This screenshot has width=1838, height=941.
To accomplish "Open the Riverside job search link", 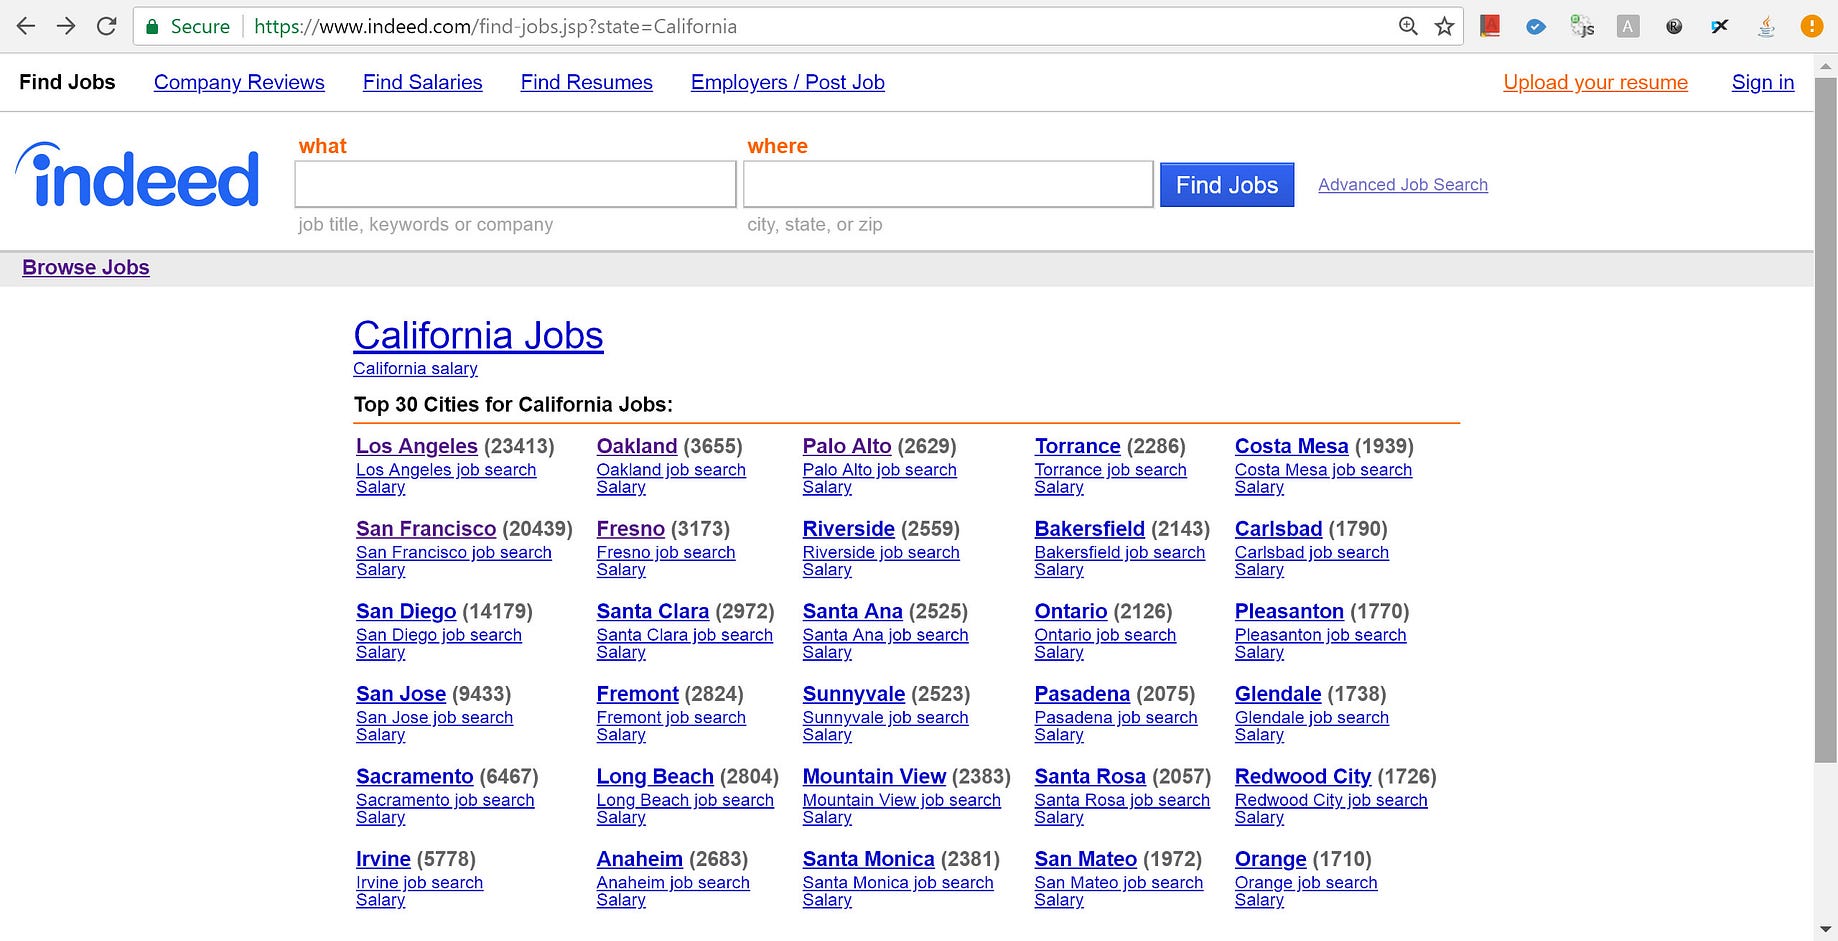I will 881,552.
